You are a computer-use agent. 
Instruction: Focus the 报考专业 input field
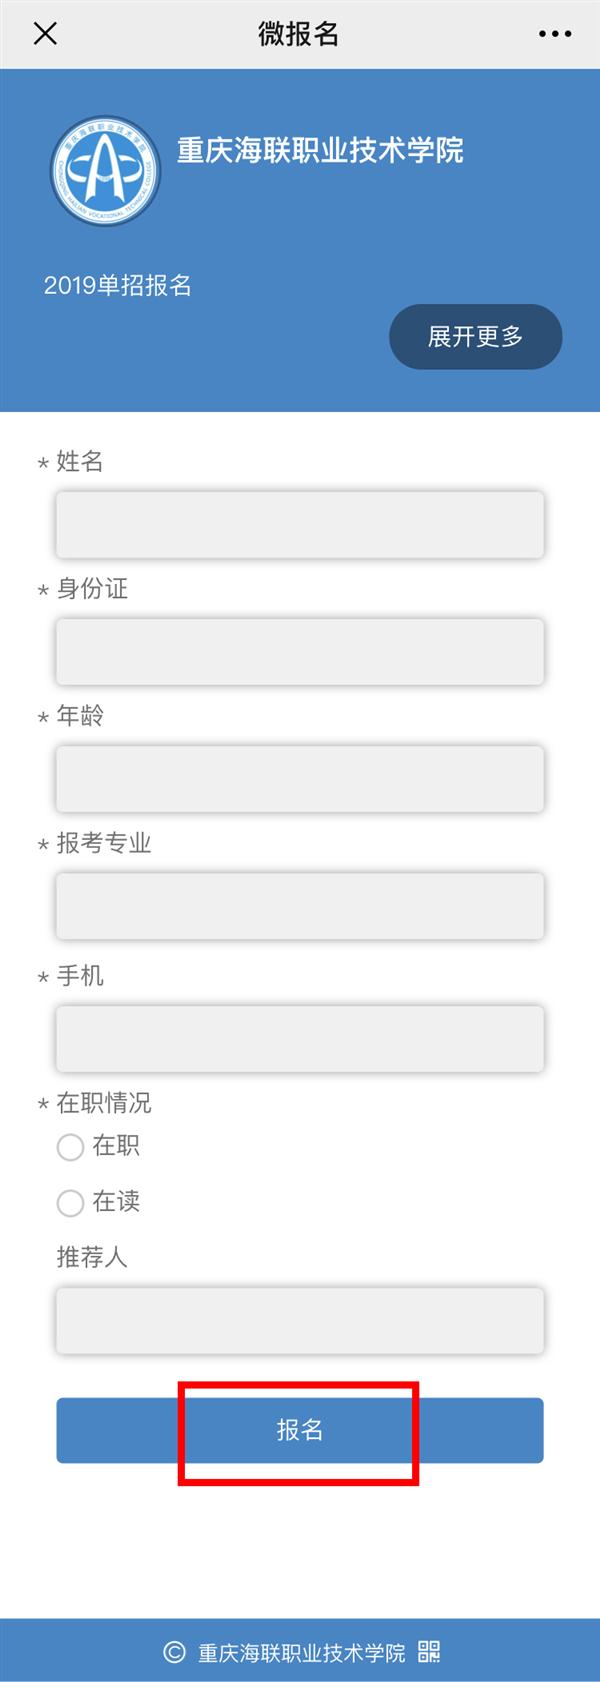pos(300,906)
